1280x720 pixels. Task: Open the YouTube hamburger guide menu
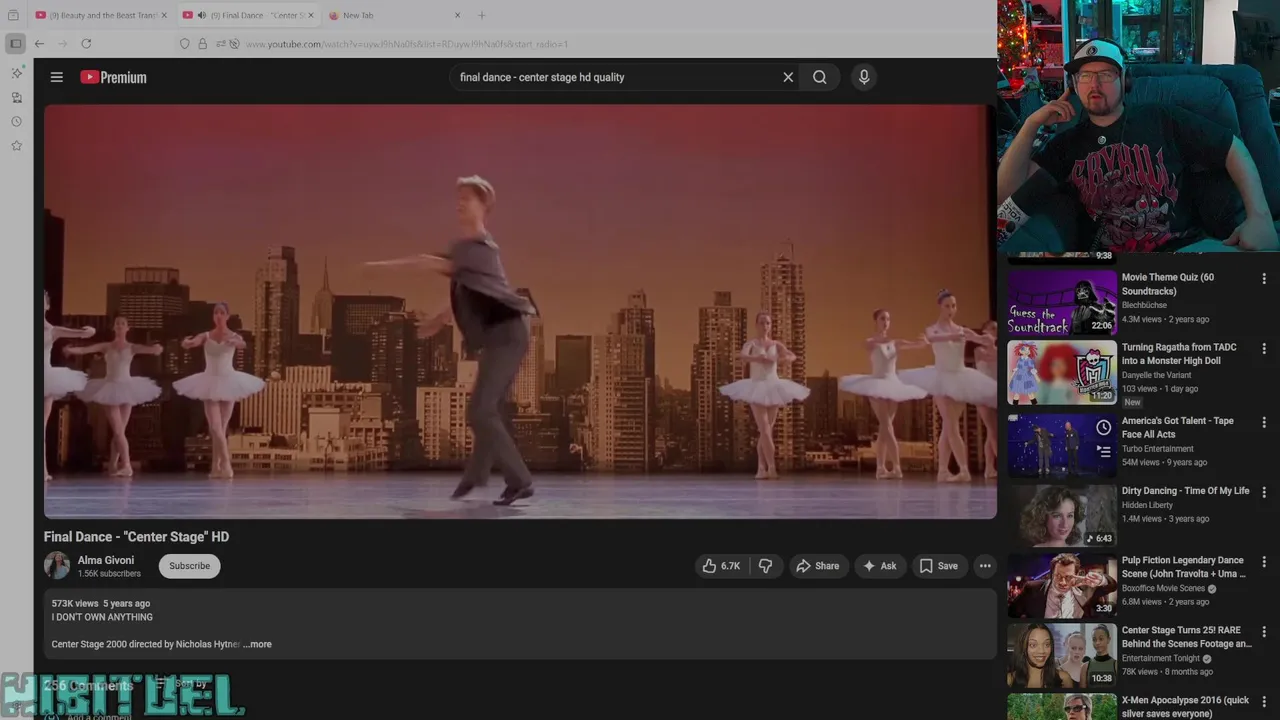tap(57, 77)
